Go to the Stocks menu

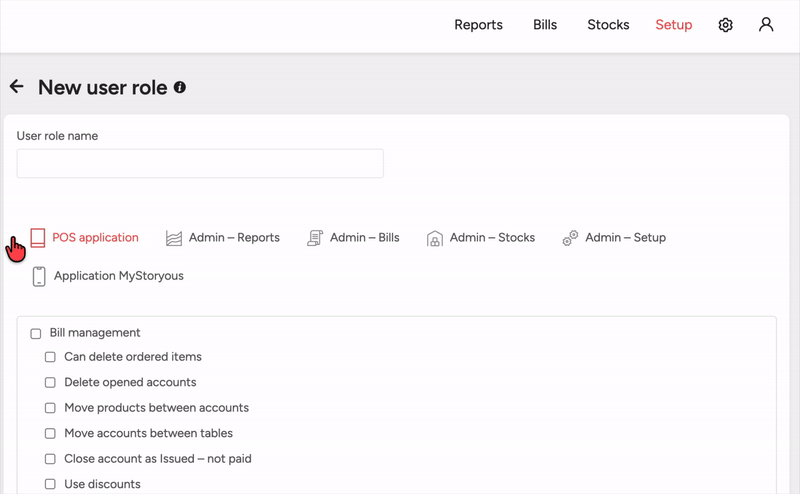click(x=608, y=25)
